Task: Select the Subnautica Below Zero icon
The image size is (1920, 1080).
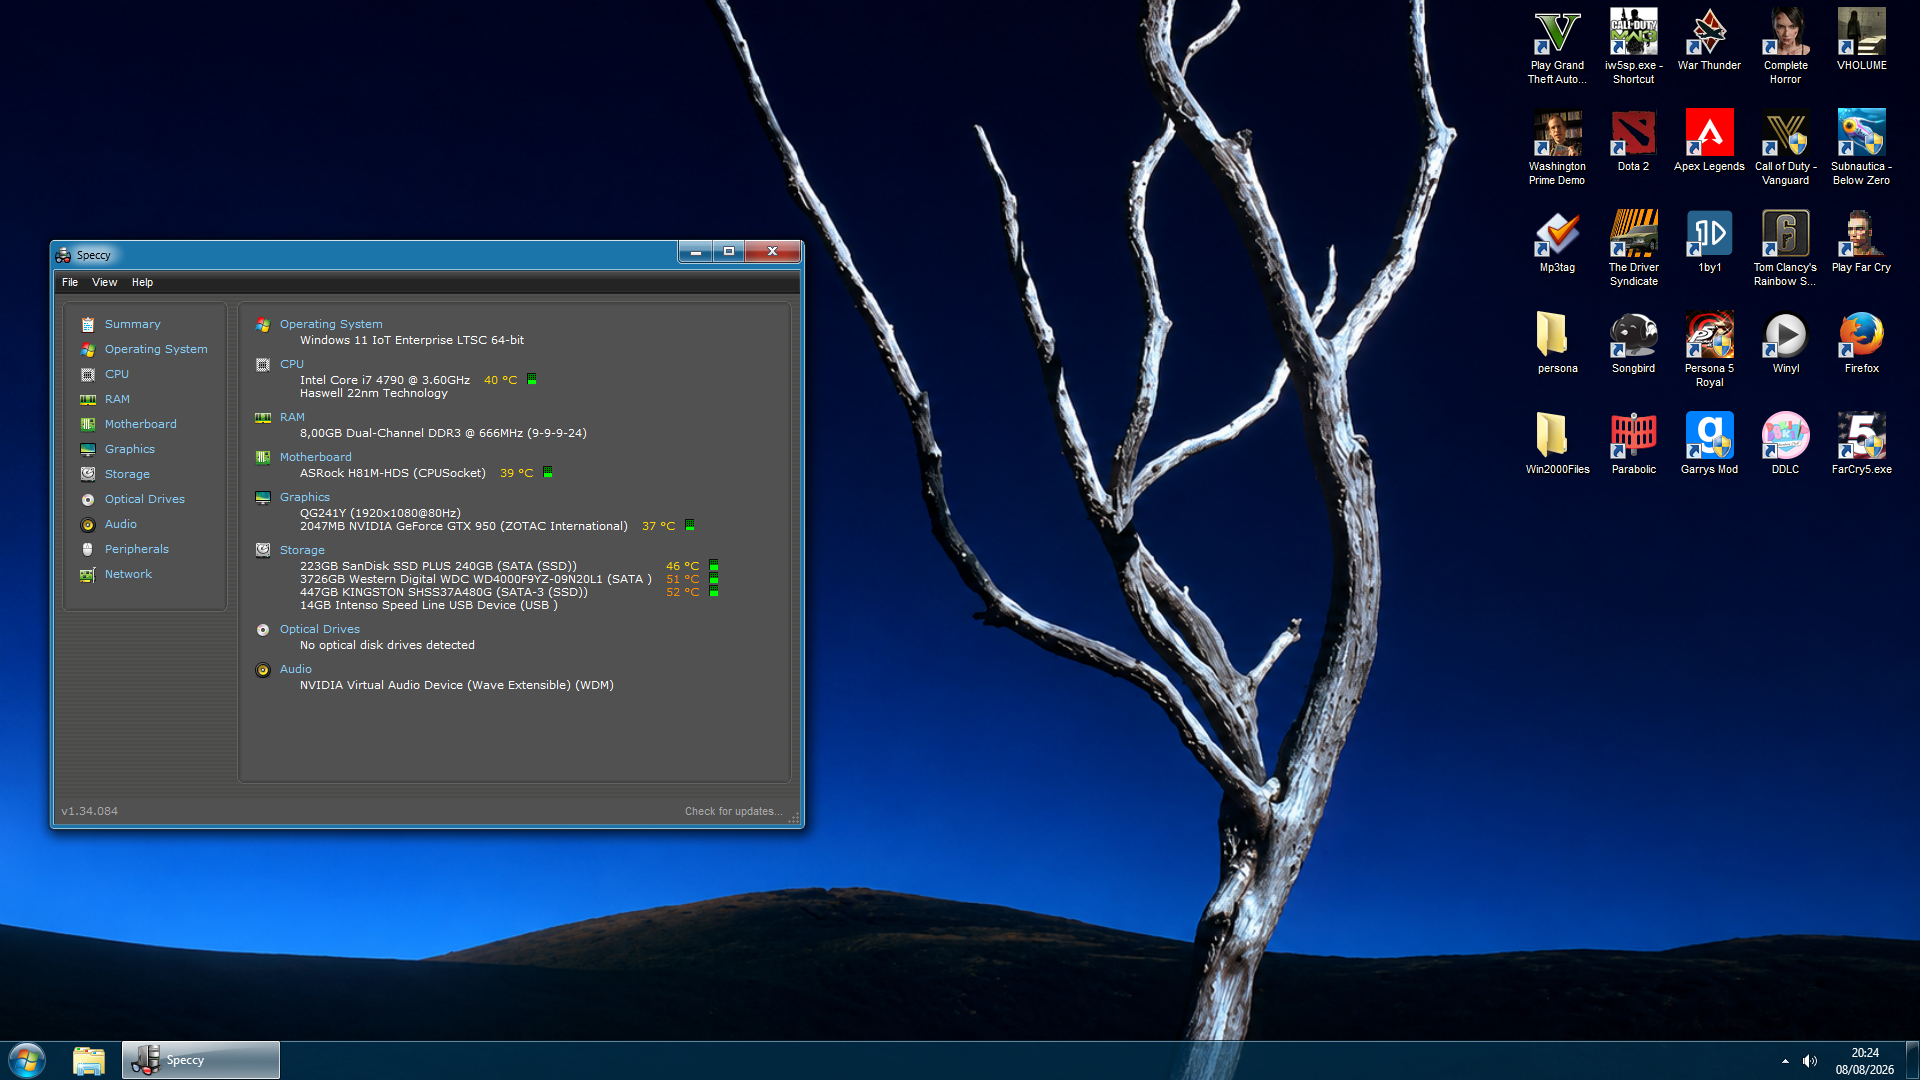Action: pos(1861,148)
